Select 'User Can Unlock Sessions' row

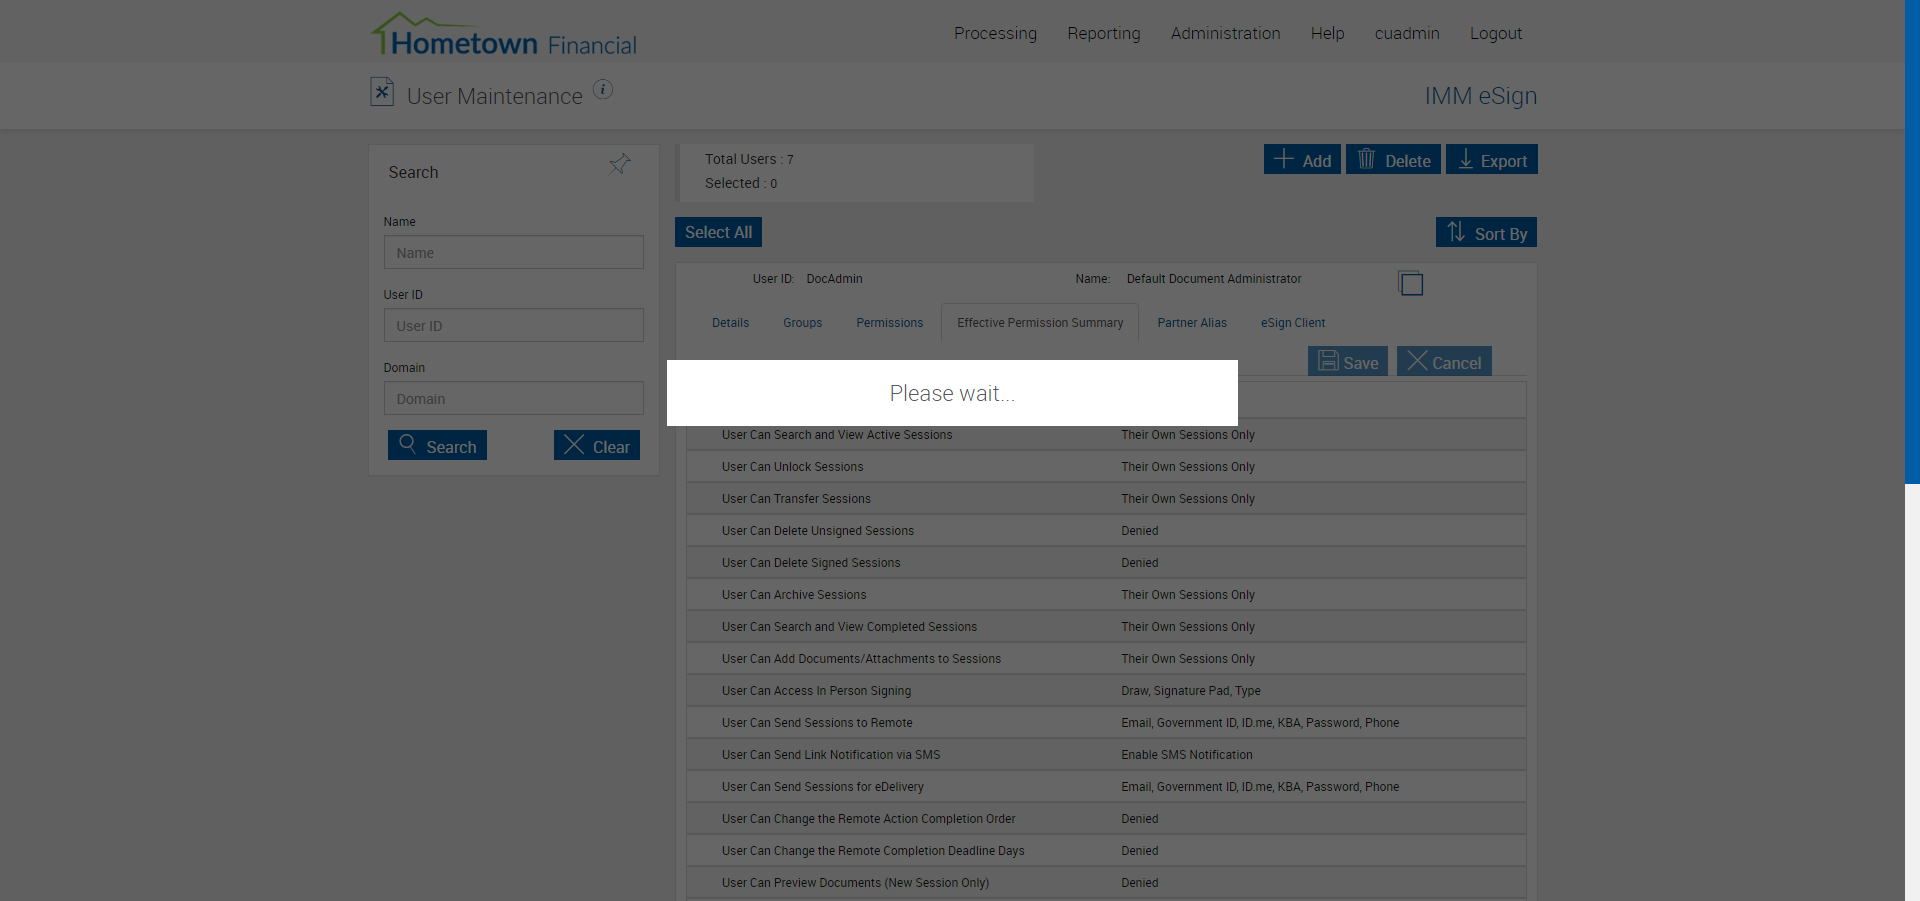click(1106, 467)
